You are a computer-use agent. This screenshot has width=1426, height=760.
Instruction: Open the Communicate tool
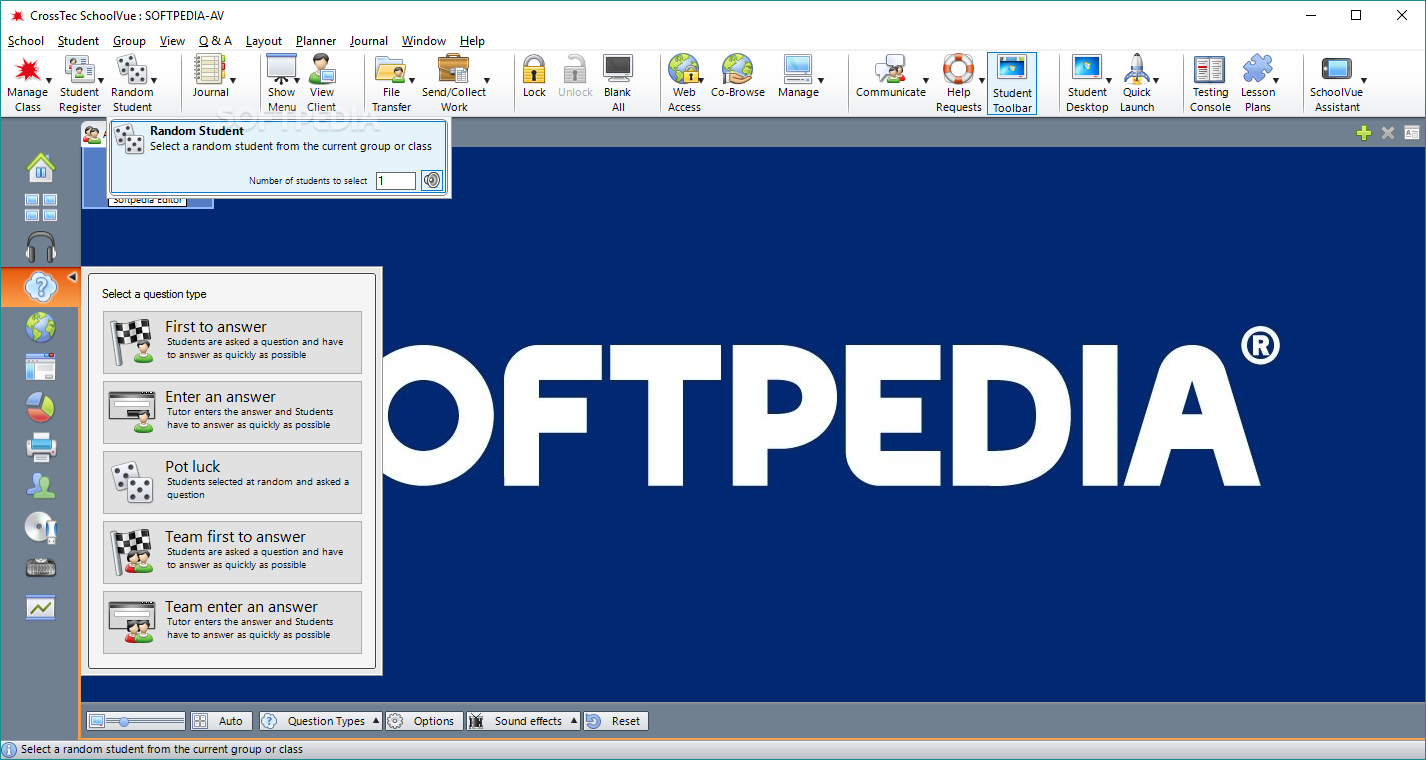click(890, 77)
